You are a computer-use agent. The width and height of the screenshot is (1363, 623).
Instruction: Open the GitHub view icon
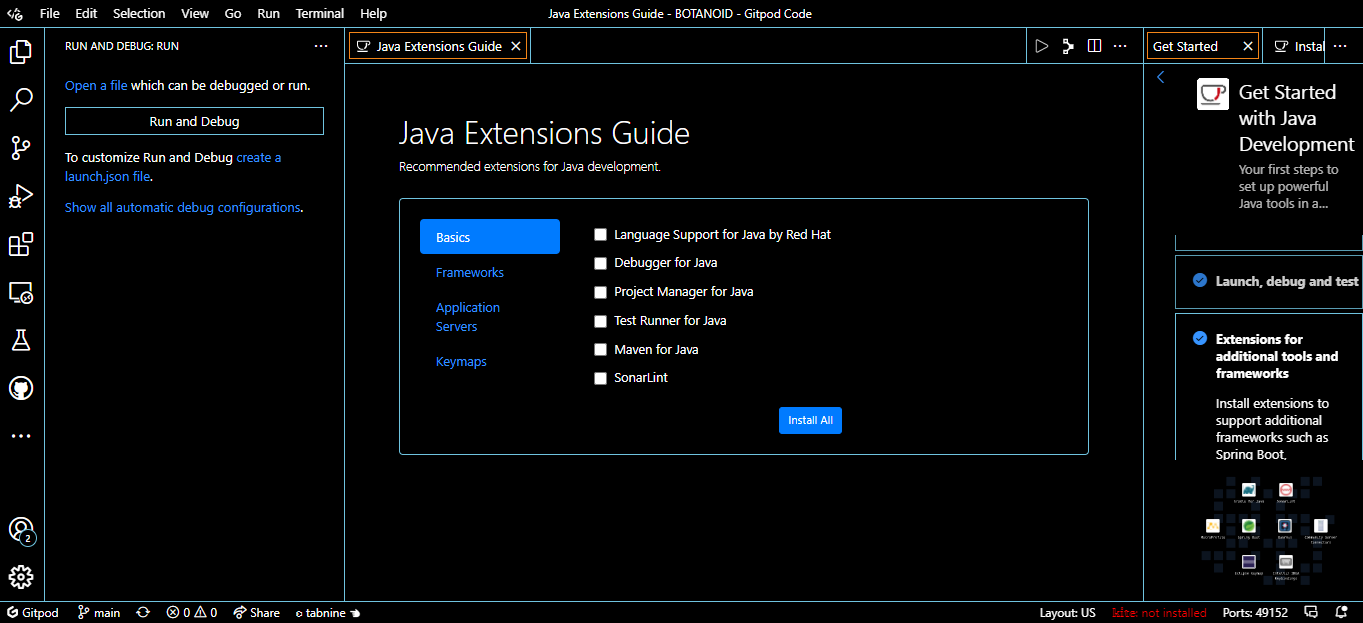click(x=21, y=388)
